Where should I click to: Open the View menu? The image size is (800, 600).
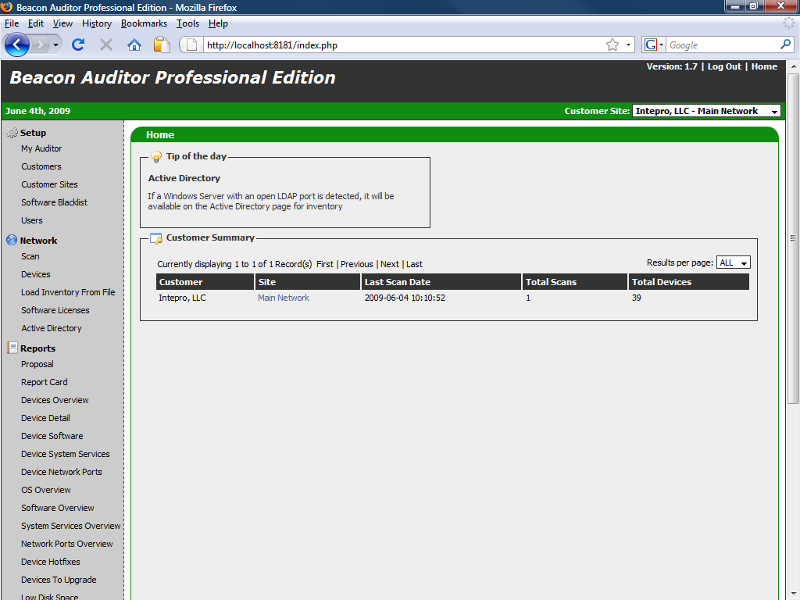click(x=63, y=23)
